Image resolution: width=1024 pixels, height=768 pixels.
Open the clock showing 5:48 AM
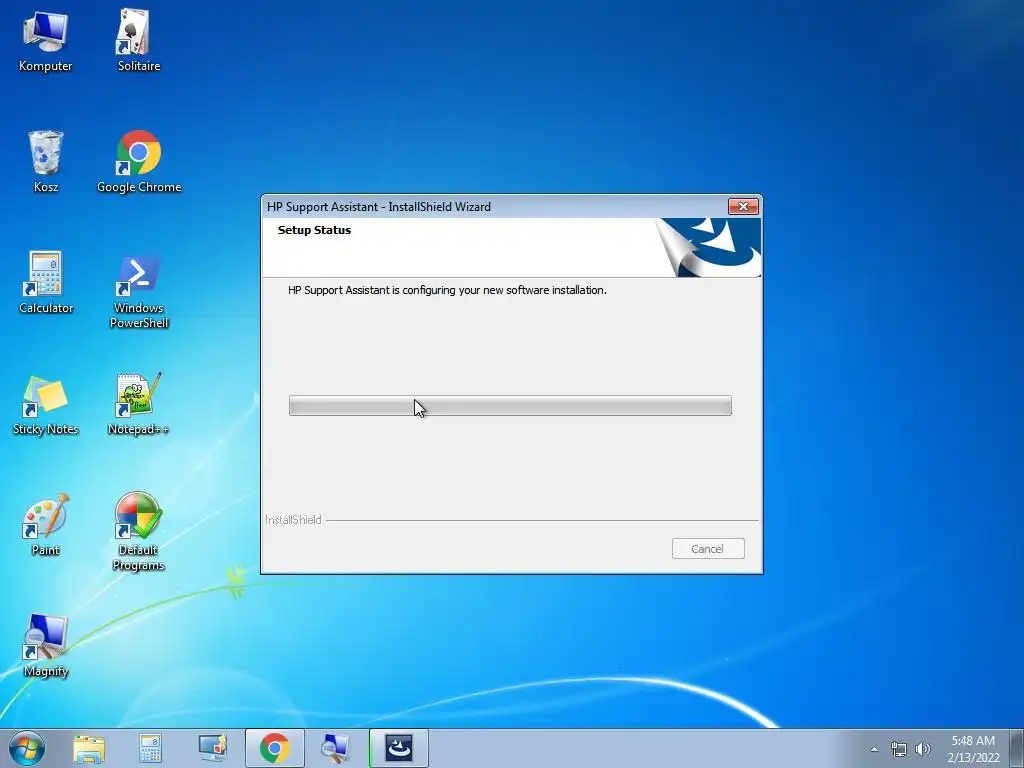point(973,749)
